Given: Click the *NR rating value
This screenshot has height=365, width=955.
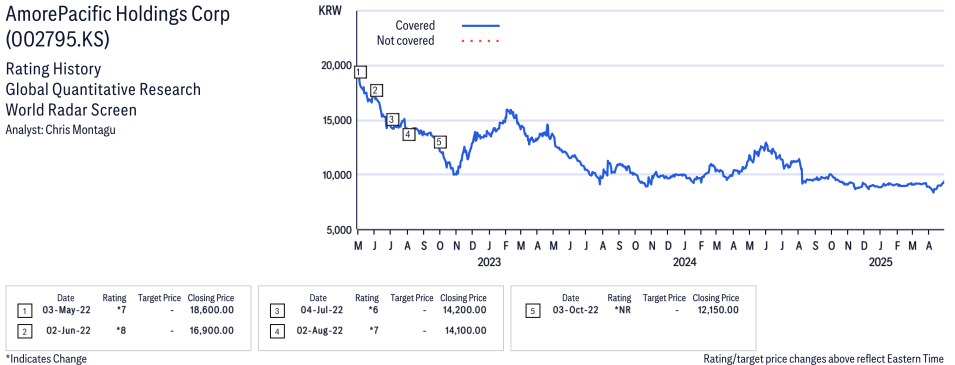Looking at the screenshot, I should coord(622,310).
